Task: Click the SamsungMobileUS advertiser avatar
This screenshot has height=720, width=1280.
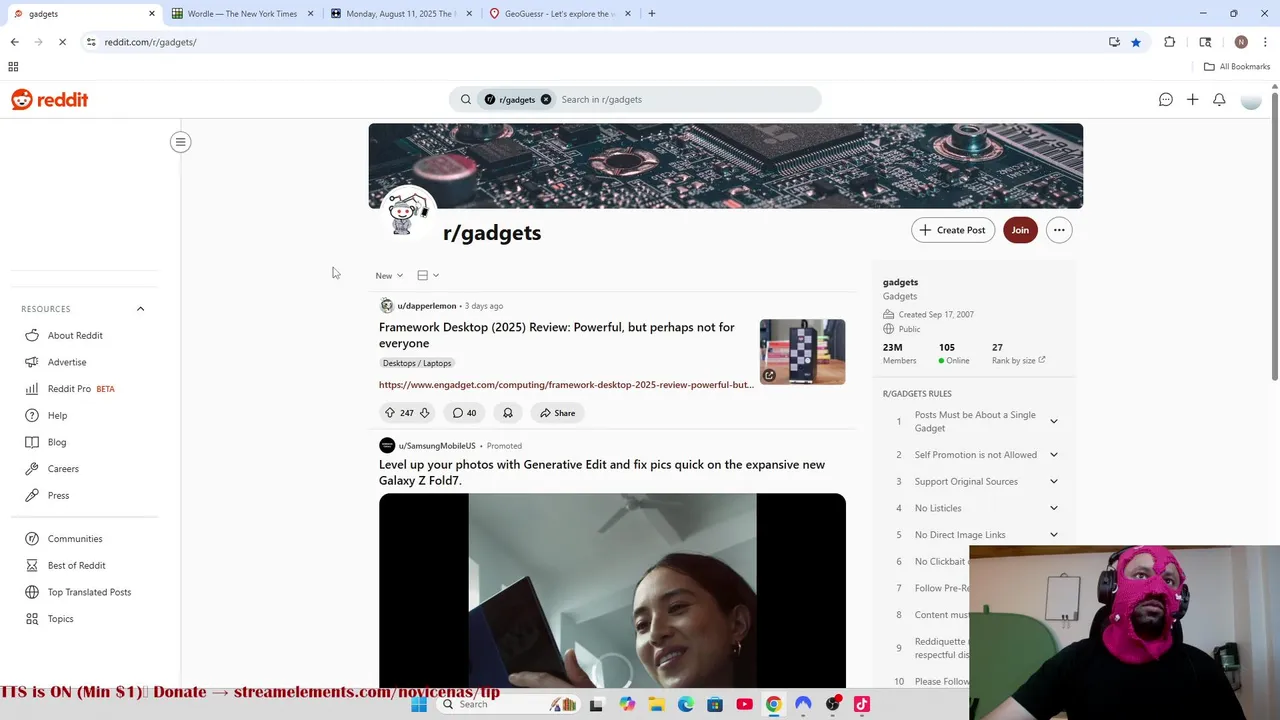Action: tap(387, 446)
